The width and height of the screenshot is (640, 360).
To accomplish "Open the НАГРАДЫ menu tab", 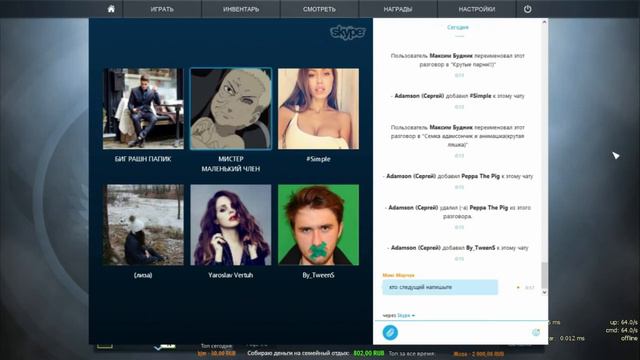I will pos(398,9).
